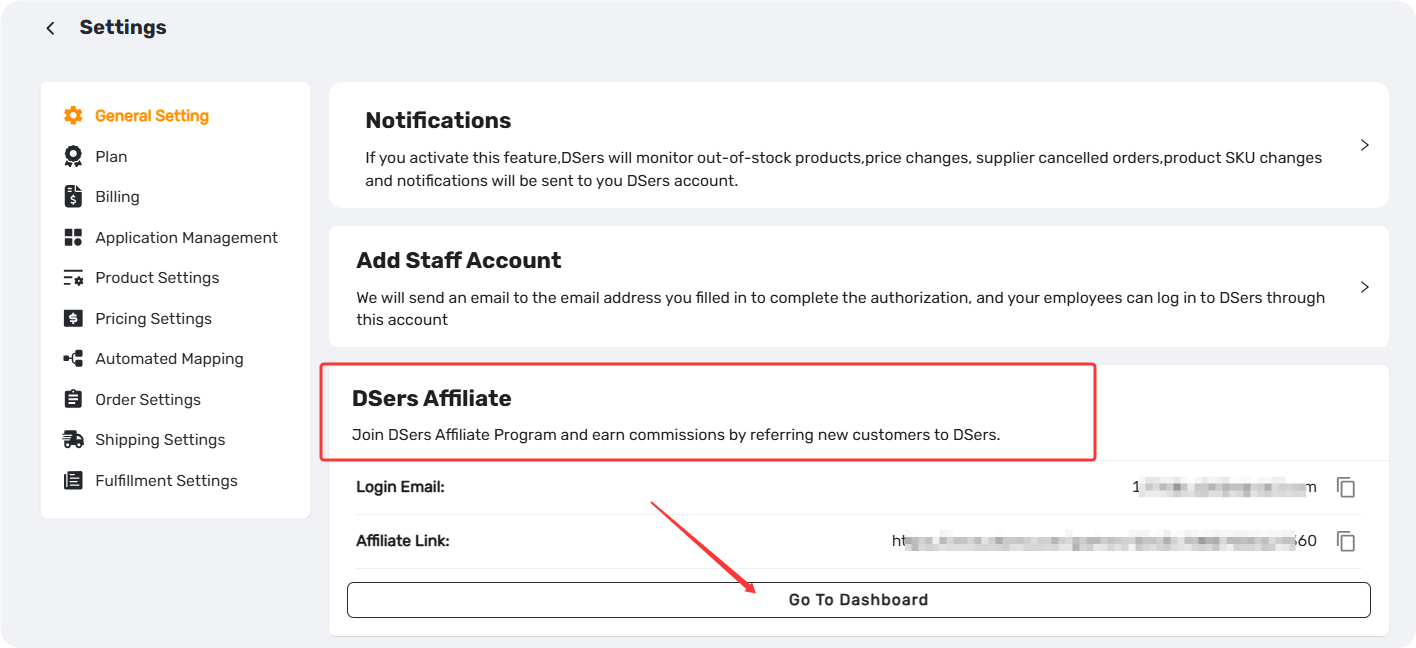Click the Billing invoice icon
This screenshot has height=648, width=1416.
(x=73, y=197)
